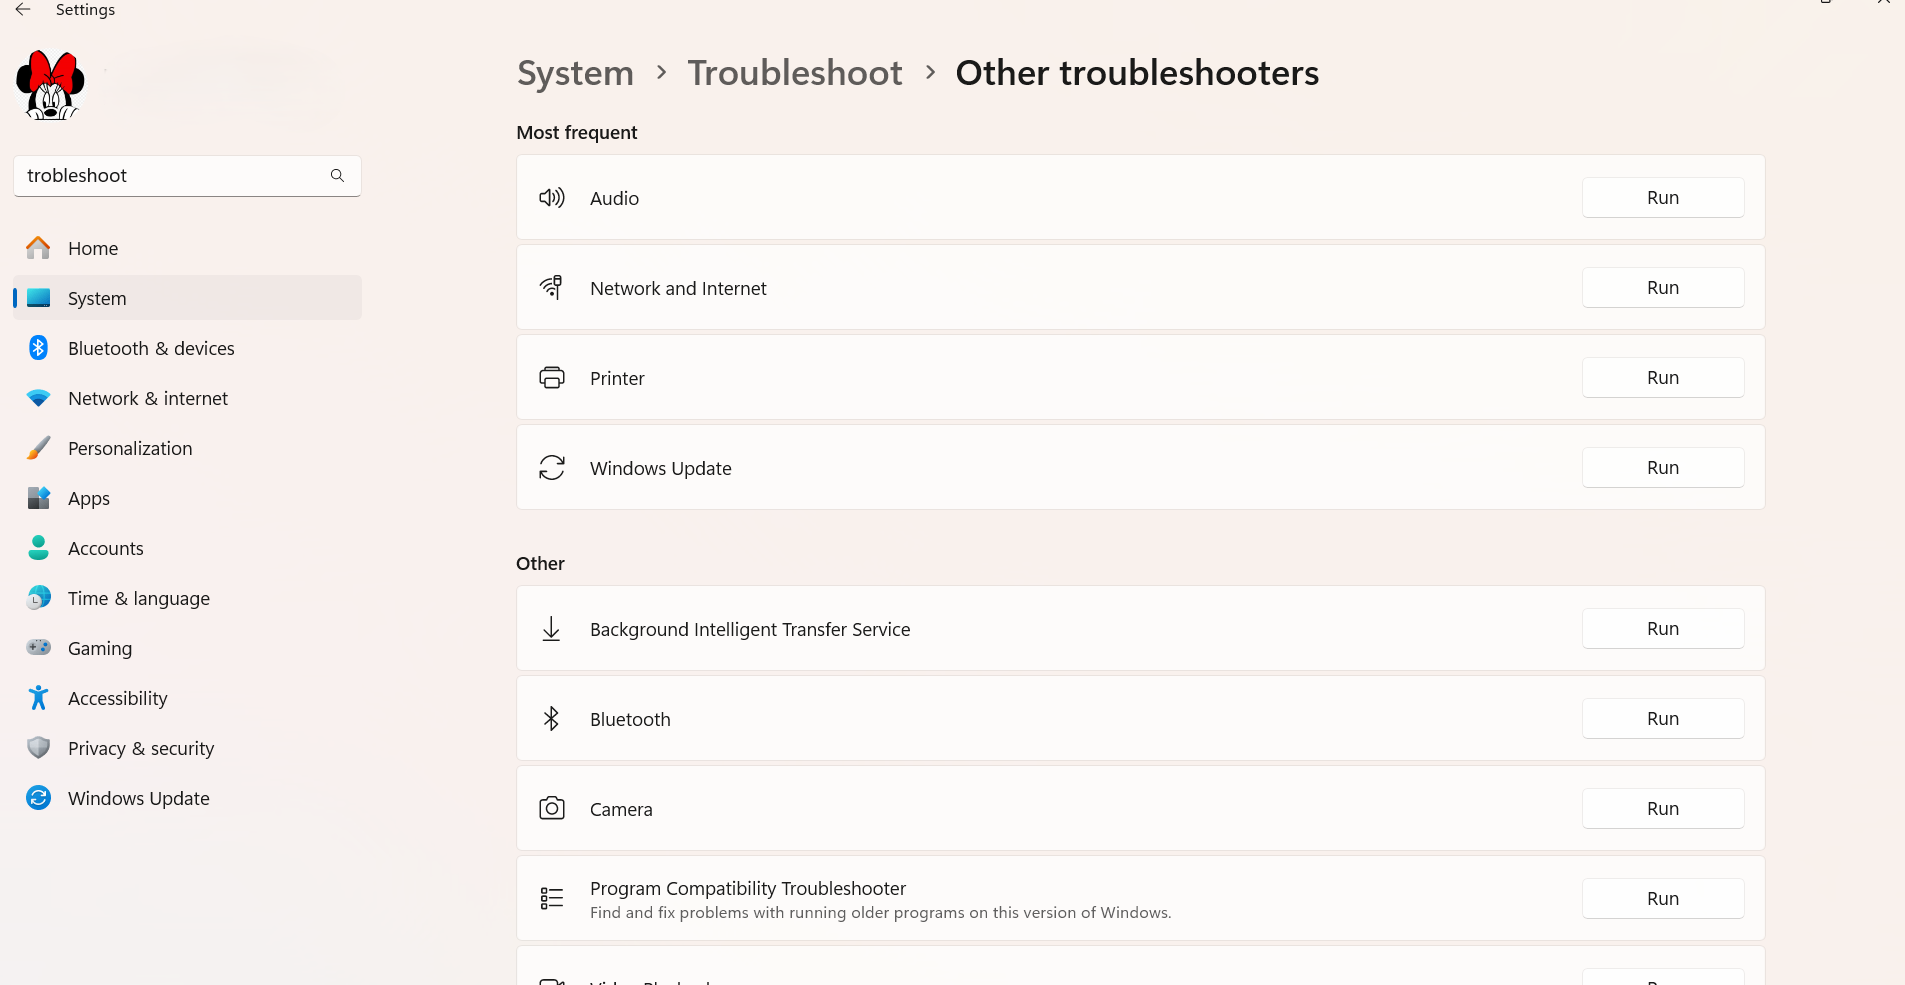The height and width of the screenshot is (985, 1905).
Task: Run the Windows Update troubleshooter
Action: click(x=1661, y=467)
